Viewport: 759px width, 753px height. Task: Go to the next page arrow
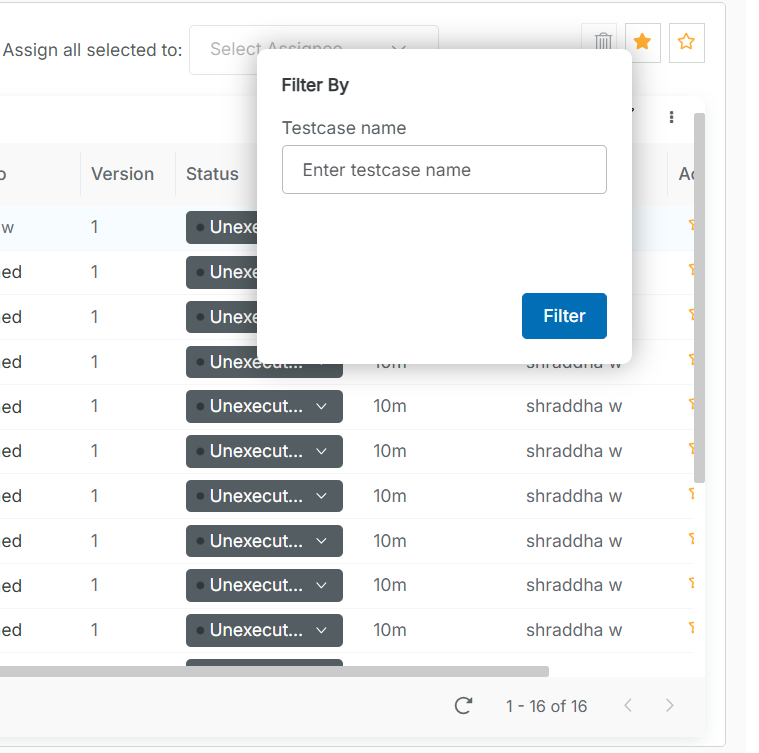click(670, 706)
